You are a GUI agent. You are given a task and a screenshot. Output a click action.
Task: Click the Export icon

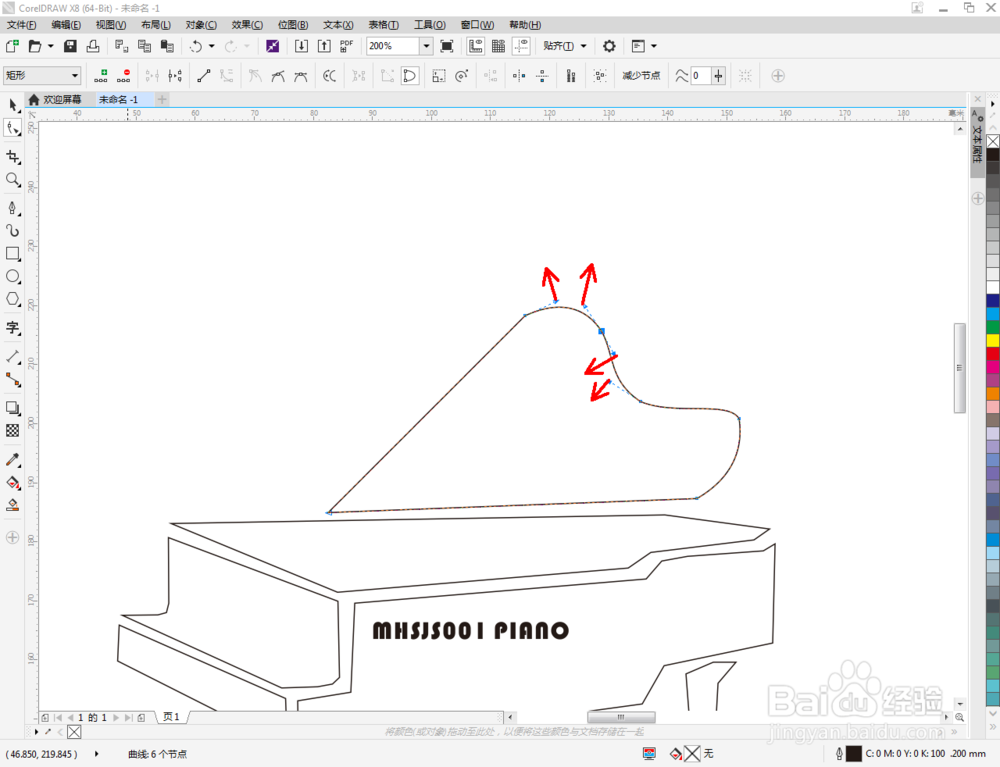click(324, 46)
